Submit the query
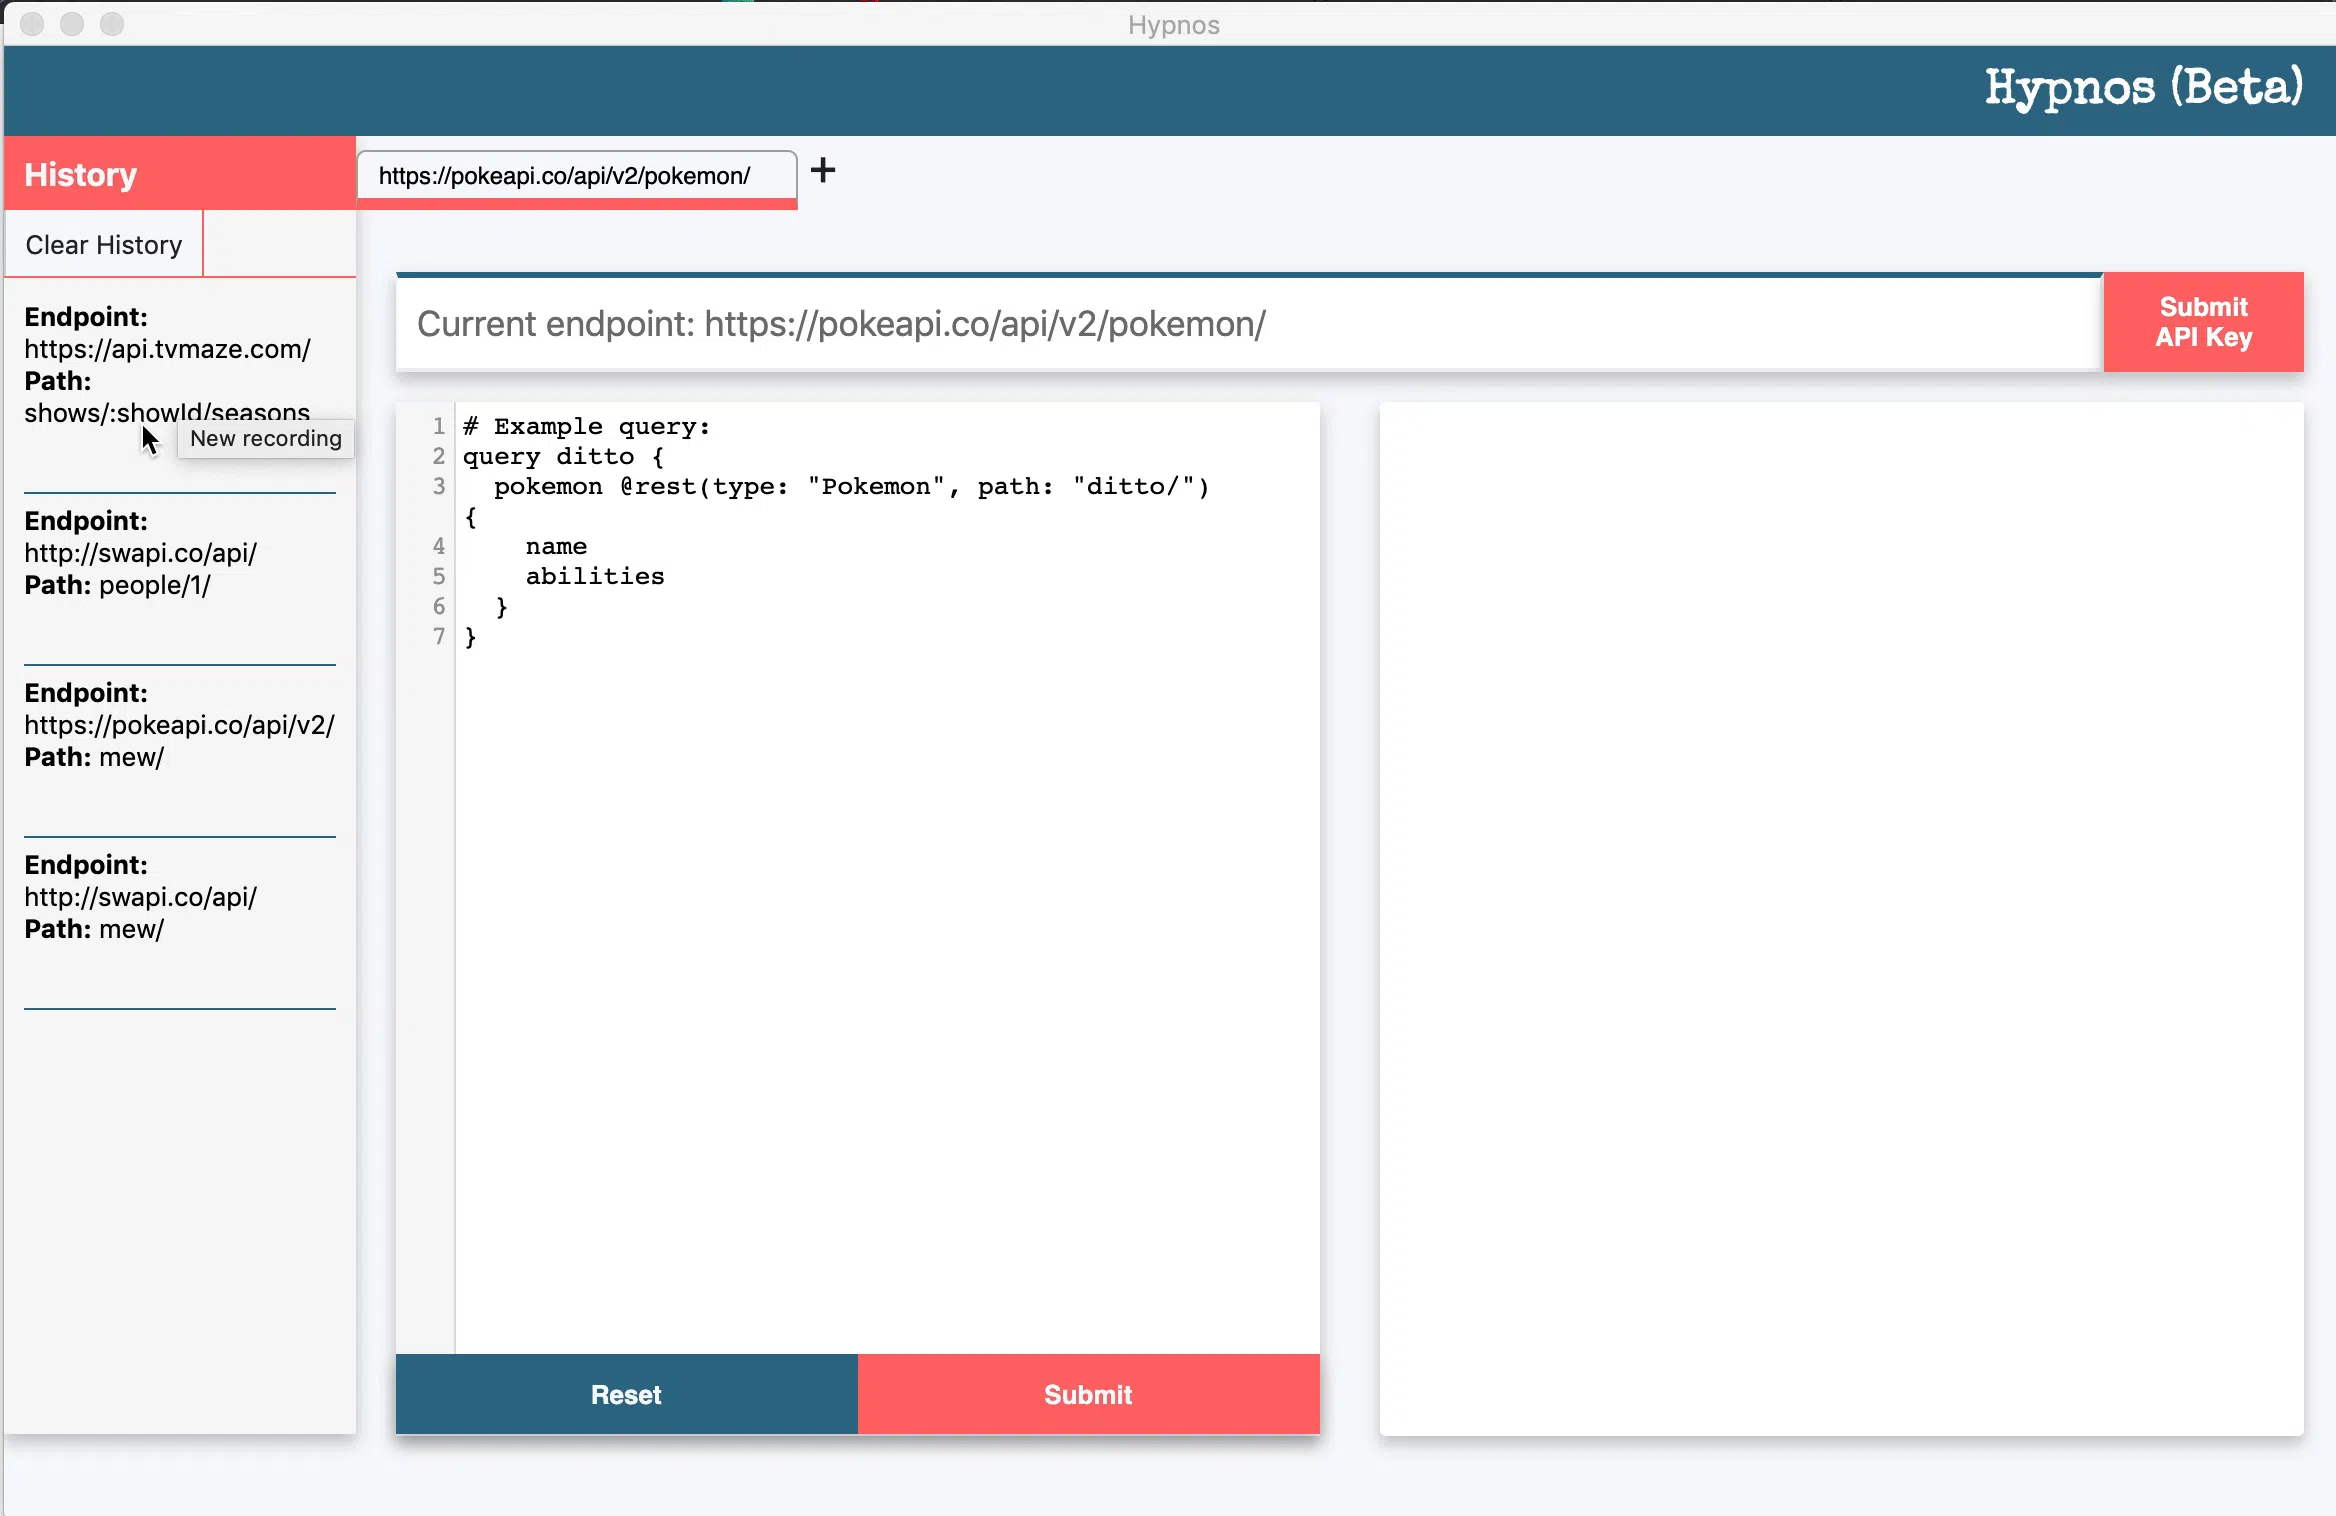Viewport: 2336px width, 1516px height. point(1088,1394)
